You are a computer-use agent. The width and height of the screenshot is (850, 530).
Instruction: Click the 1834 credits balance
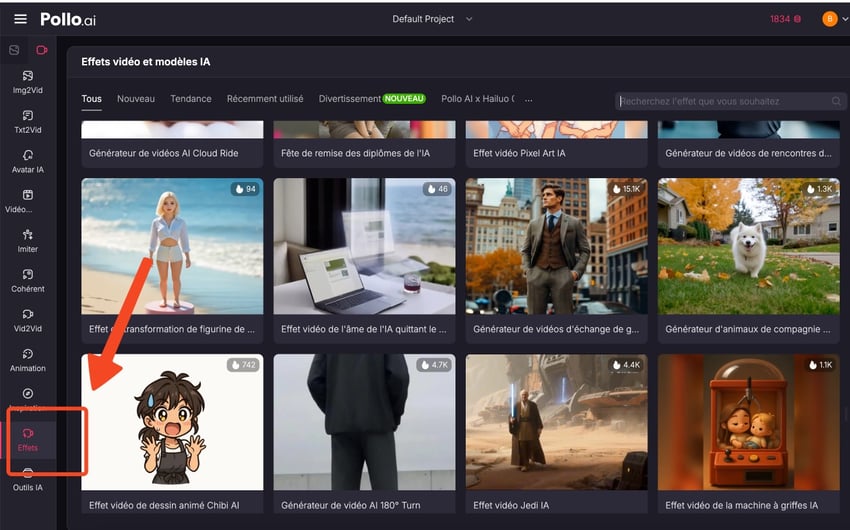coord(784,19)
